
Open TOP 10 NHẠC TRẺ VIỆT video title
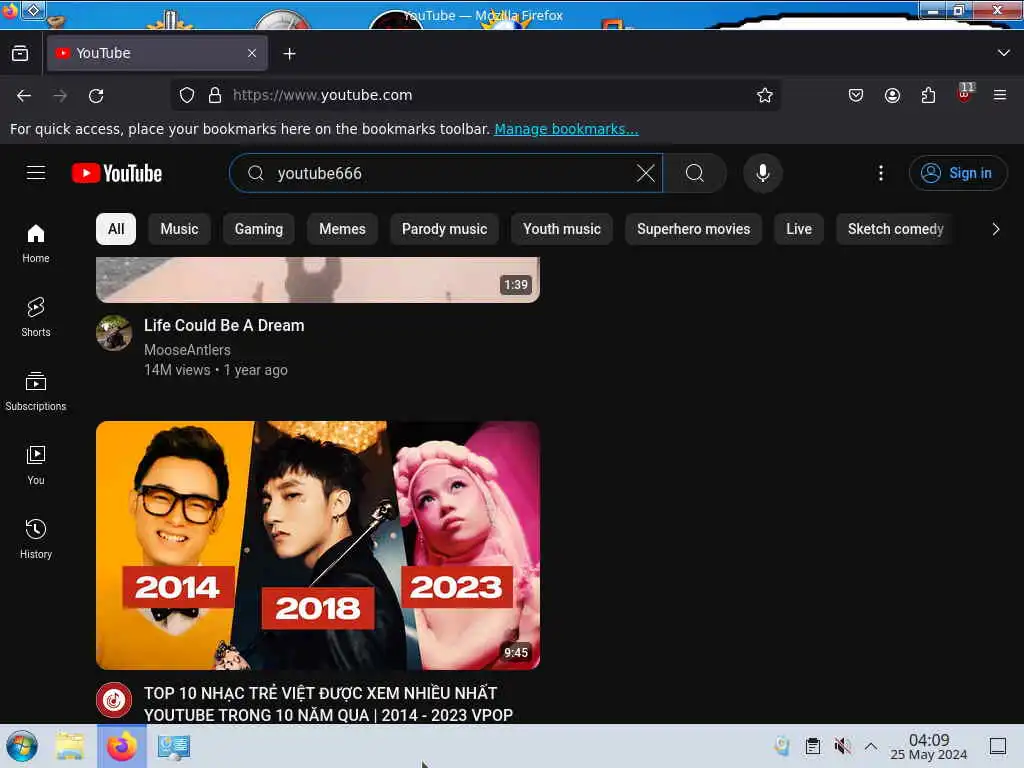pos(328,704)
